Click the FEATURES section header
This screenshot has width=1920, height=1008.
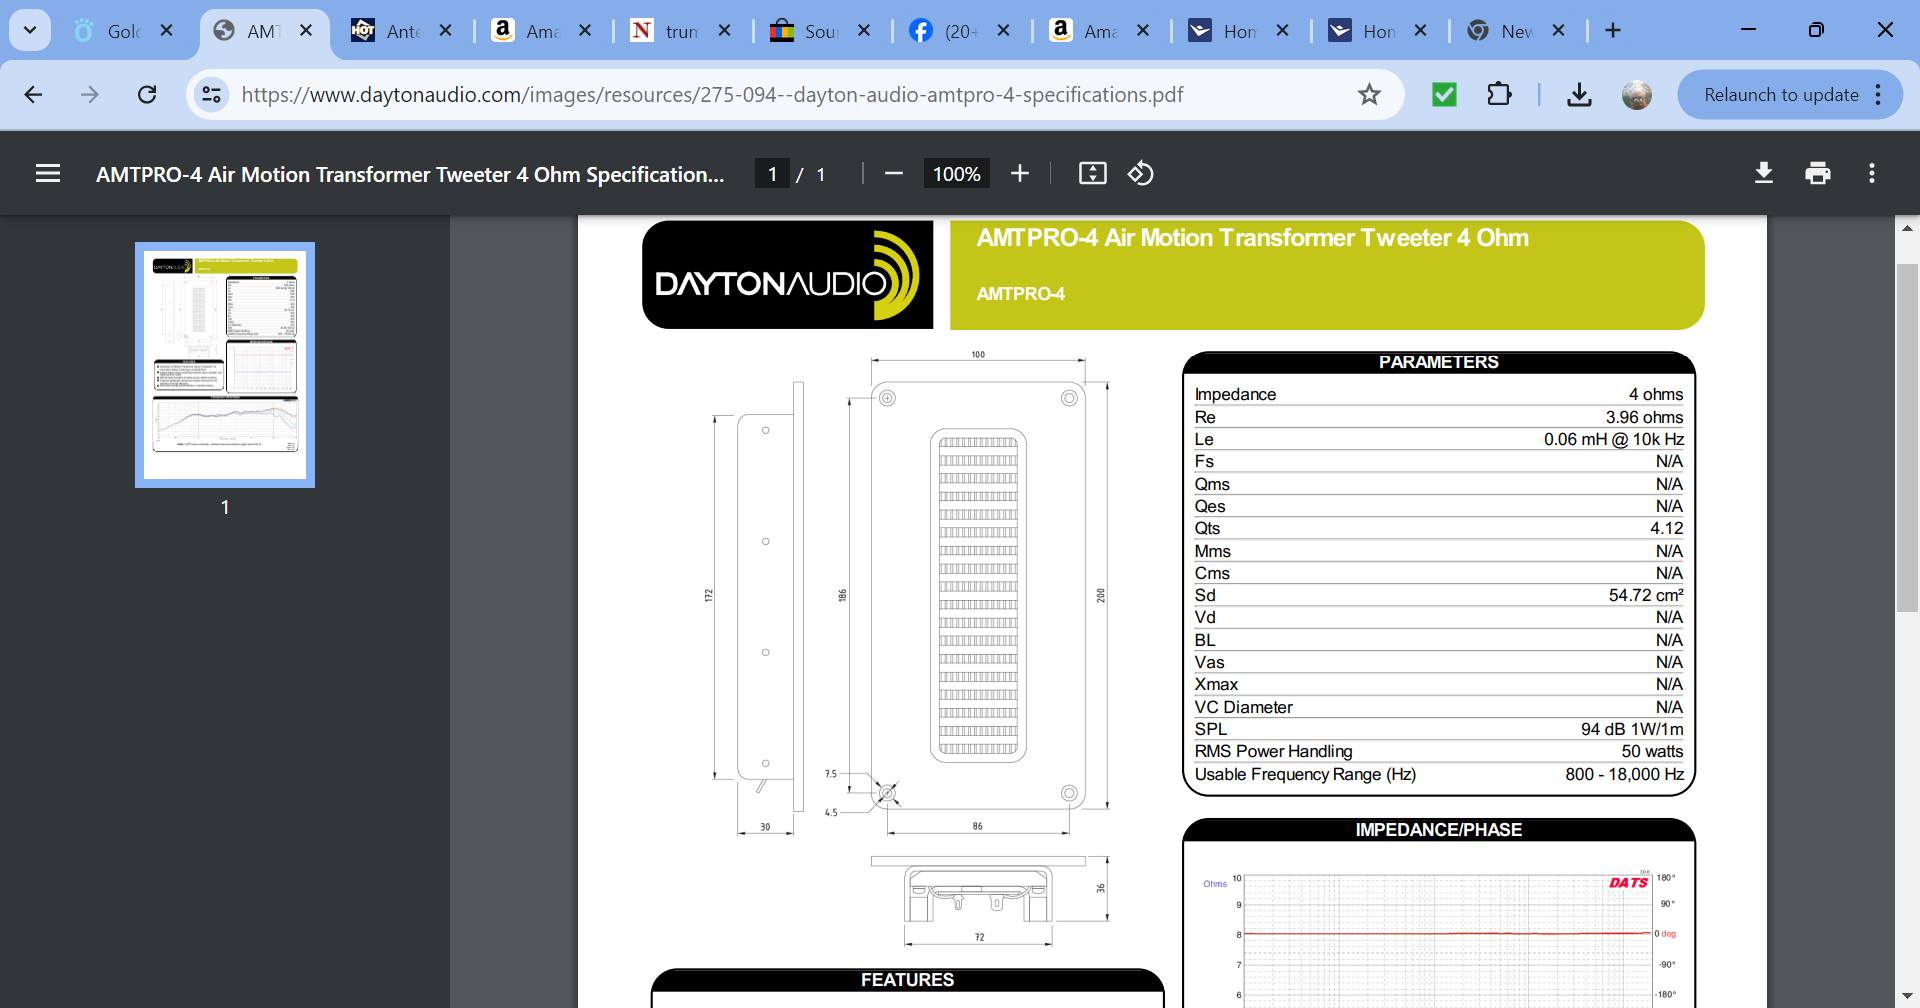(907, 980)
